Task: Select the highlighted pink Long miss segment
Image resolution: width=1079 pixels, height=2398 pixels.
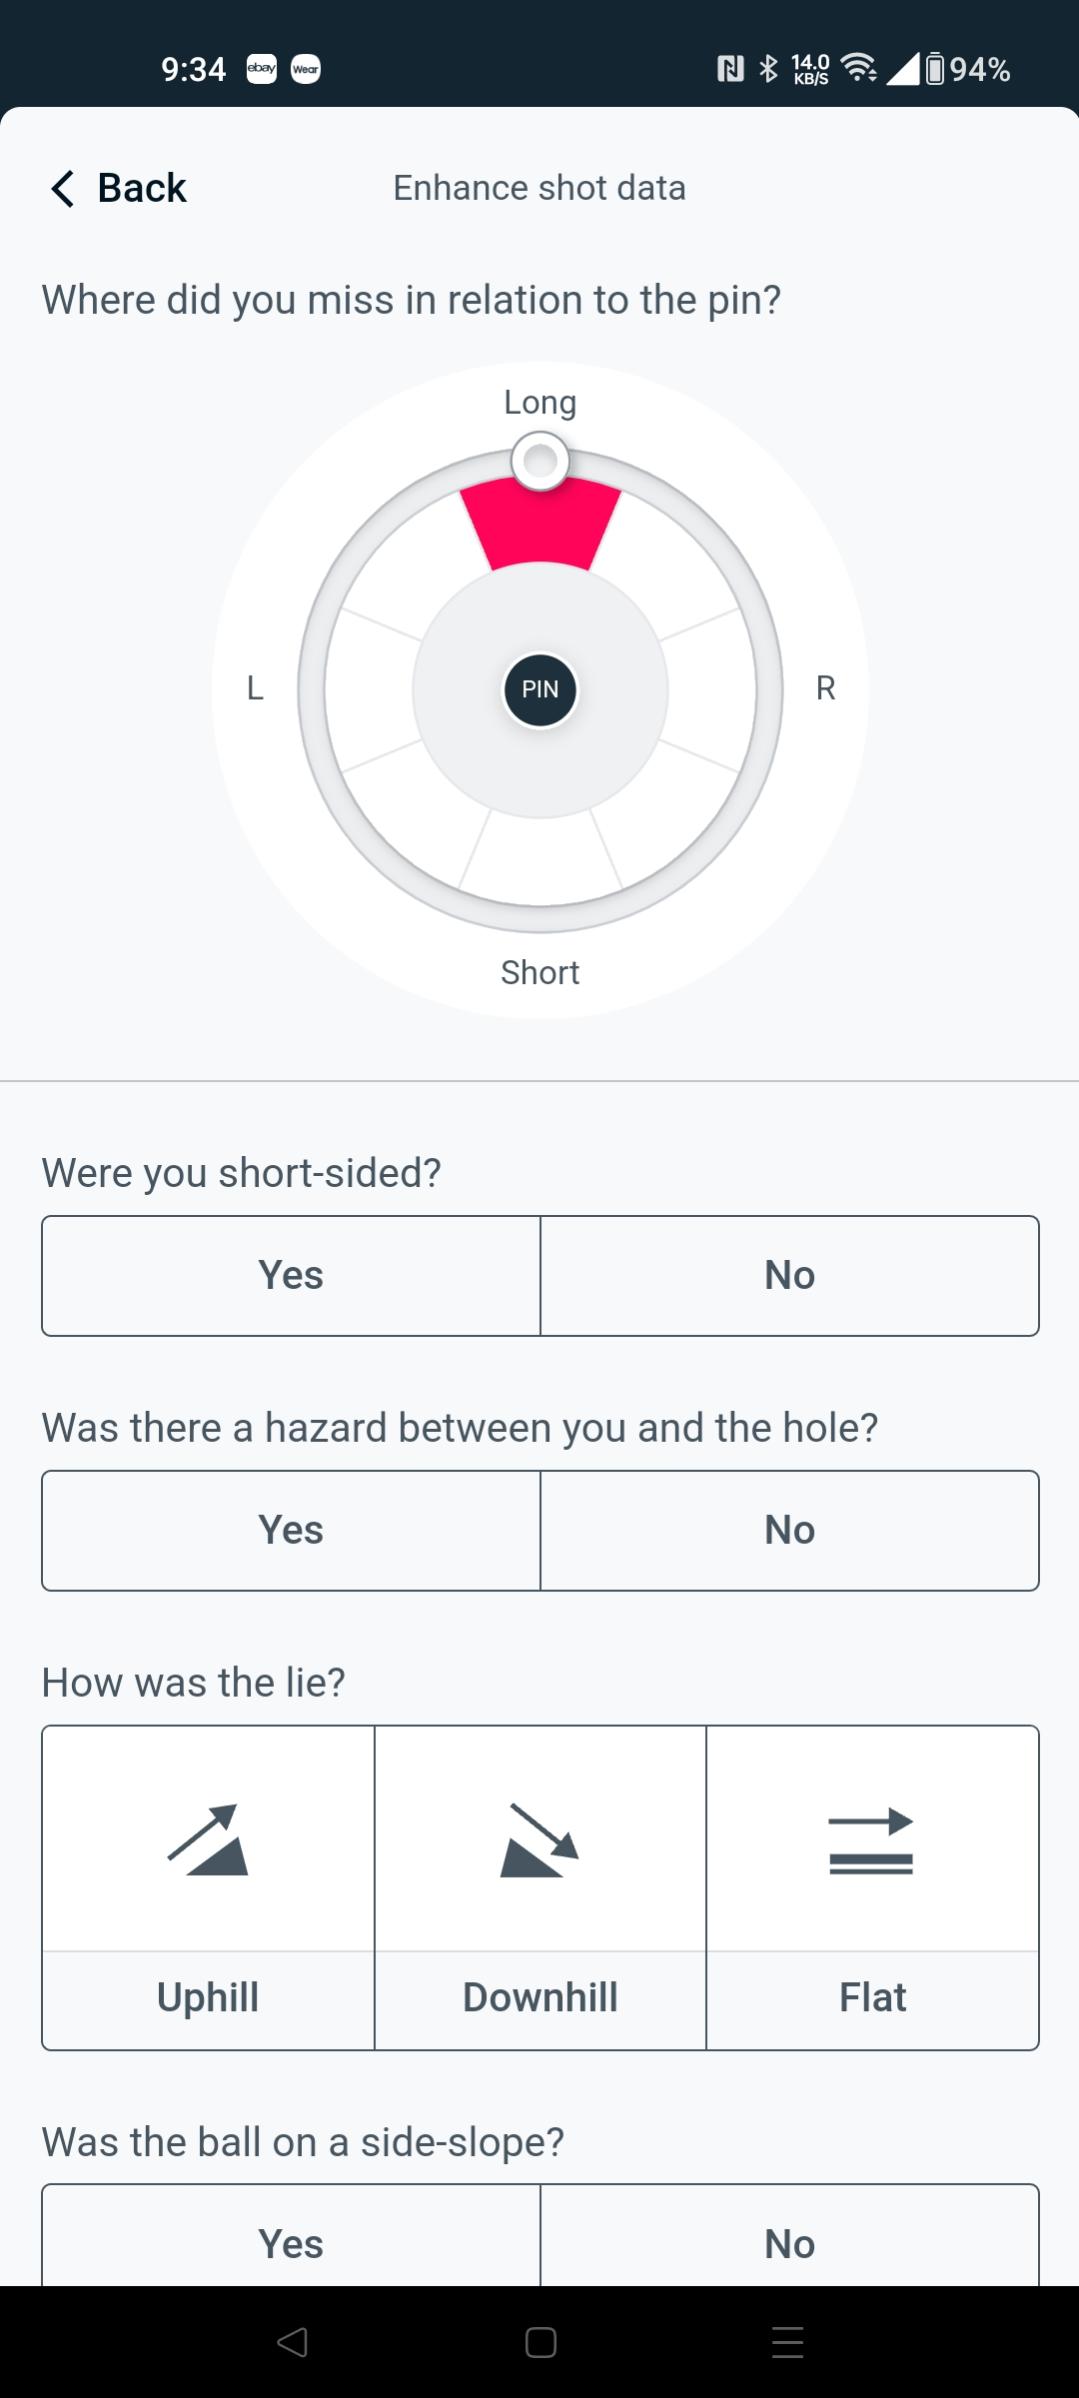Action: pos(540,527)
